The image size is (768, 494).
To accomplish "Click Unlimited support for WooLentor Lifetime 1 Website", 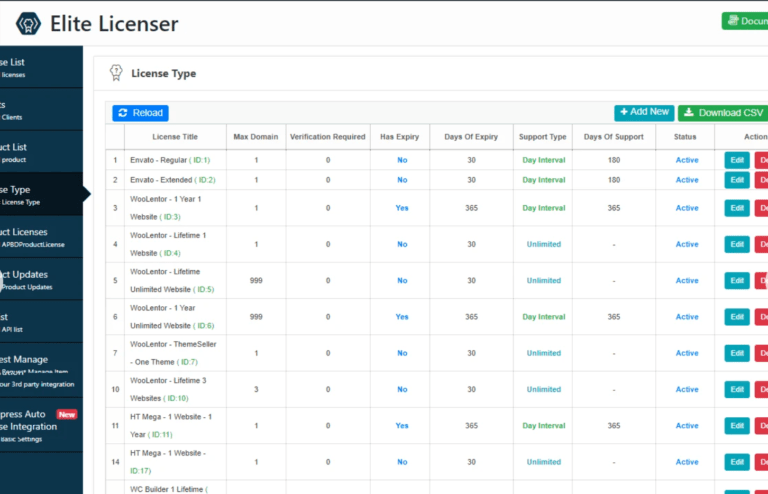I will pyautogui.click(x=544, y=244).
